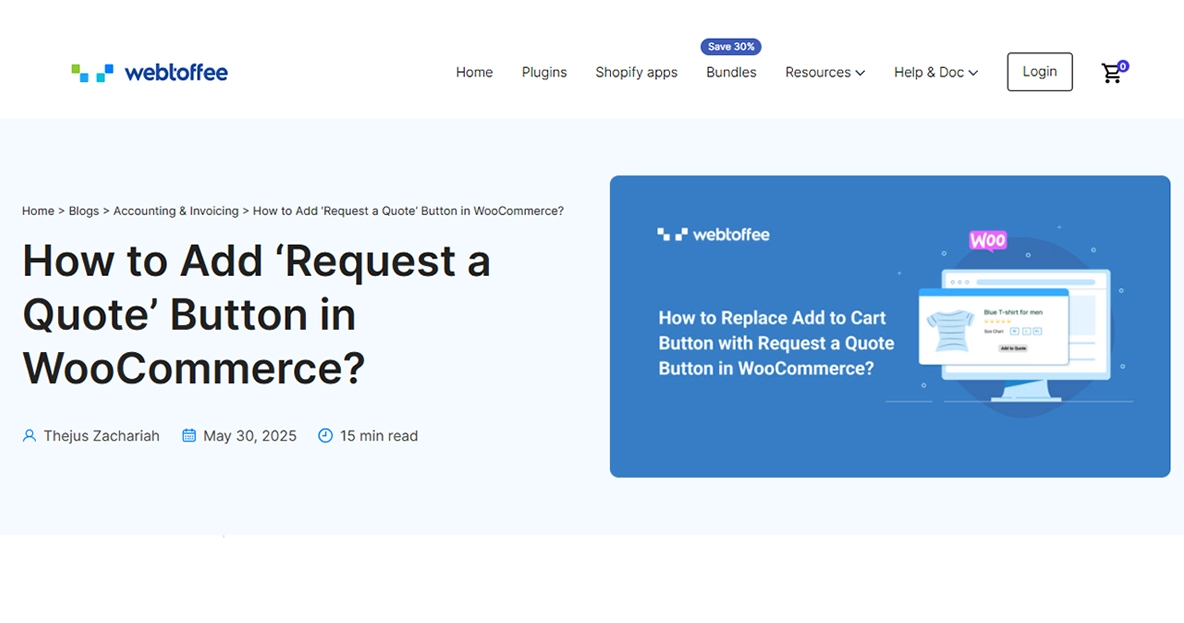
Task: Go to the Home nav item
Action: (x=474, y=72)
